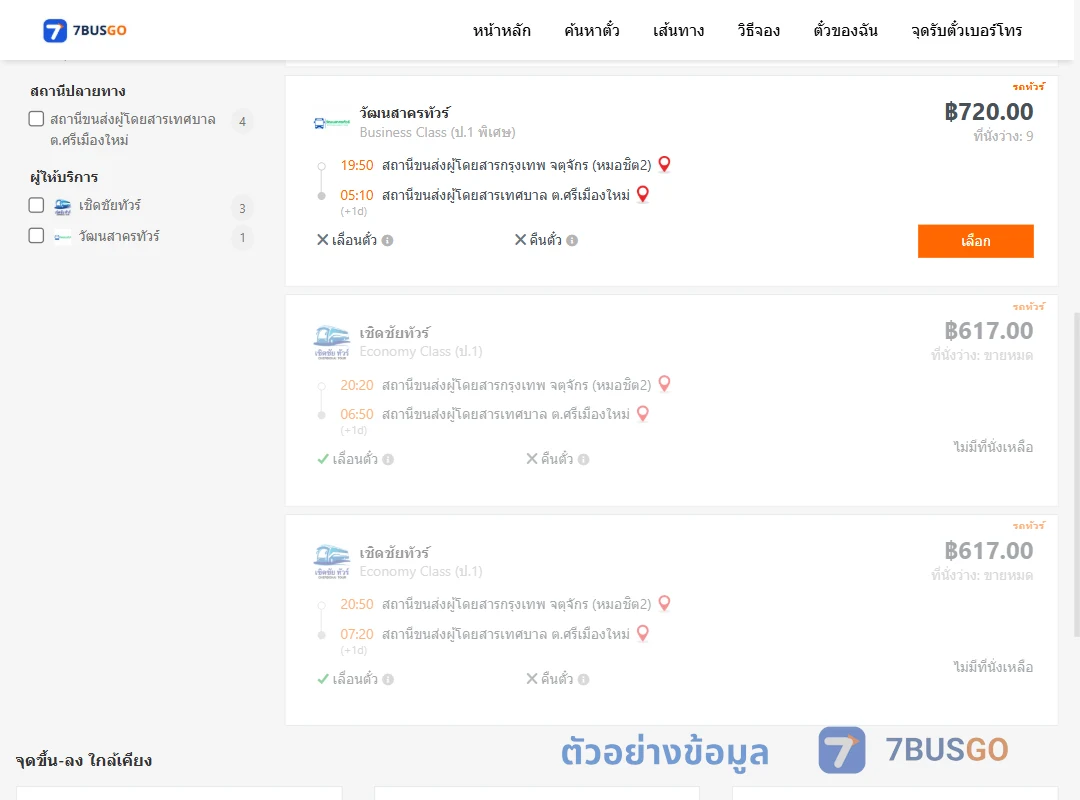Show คืนตั๋ว info icon on 19:50 trip
1080x800 pixels.
point(572,240)
